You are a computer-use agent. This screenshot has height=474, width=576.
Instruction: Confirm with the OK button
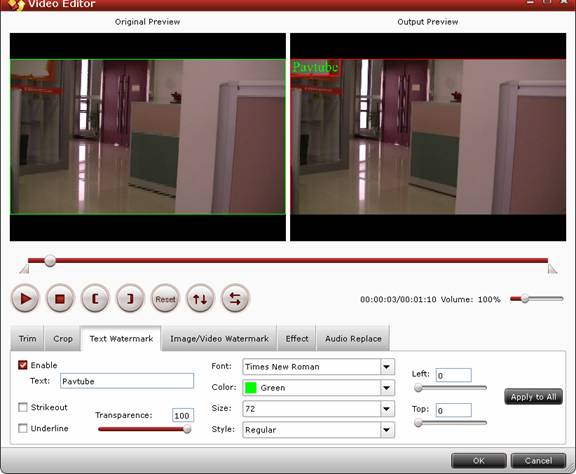point(479,460)
